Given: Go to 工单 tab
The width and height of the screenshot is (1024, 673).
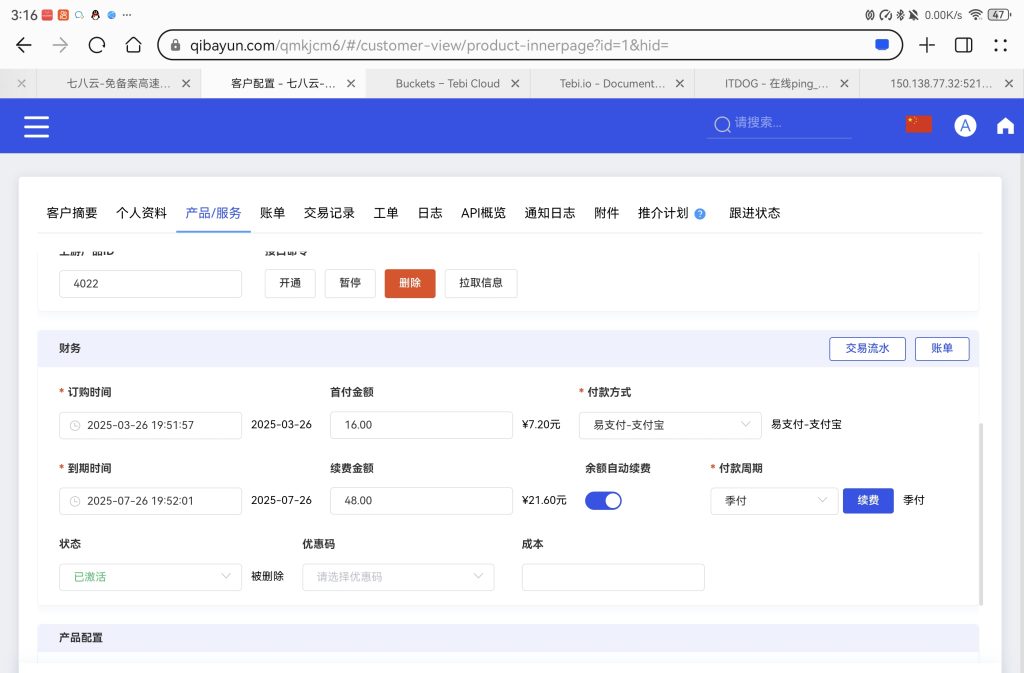Looking at the screenshot, I should (x=386, y=213).
